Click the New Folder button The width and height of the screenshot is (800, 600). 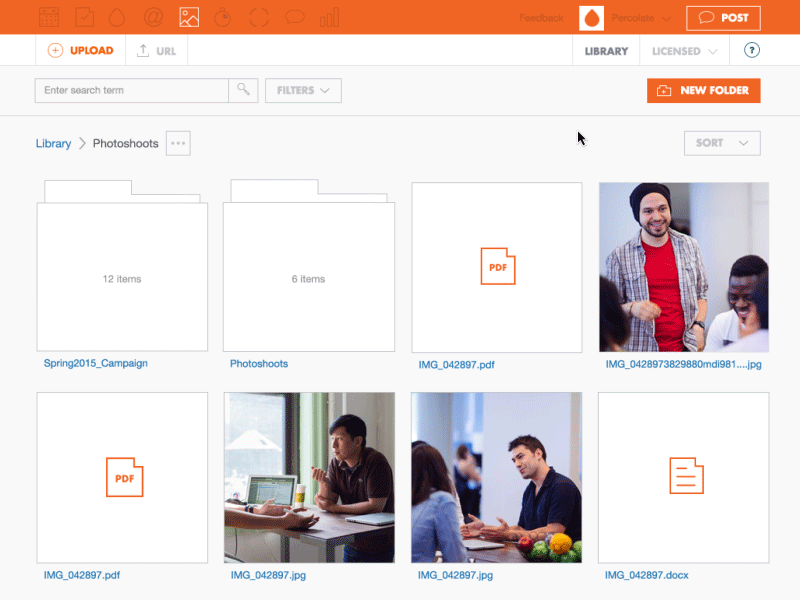pos(704,90)
